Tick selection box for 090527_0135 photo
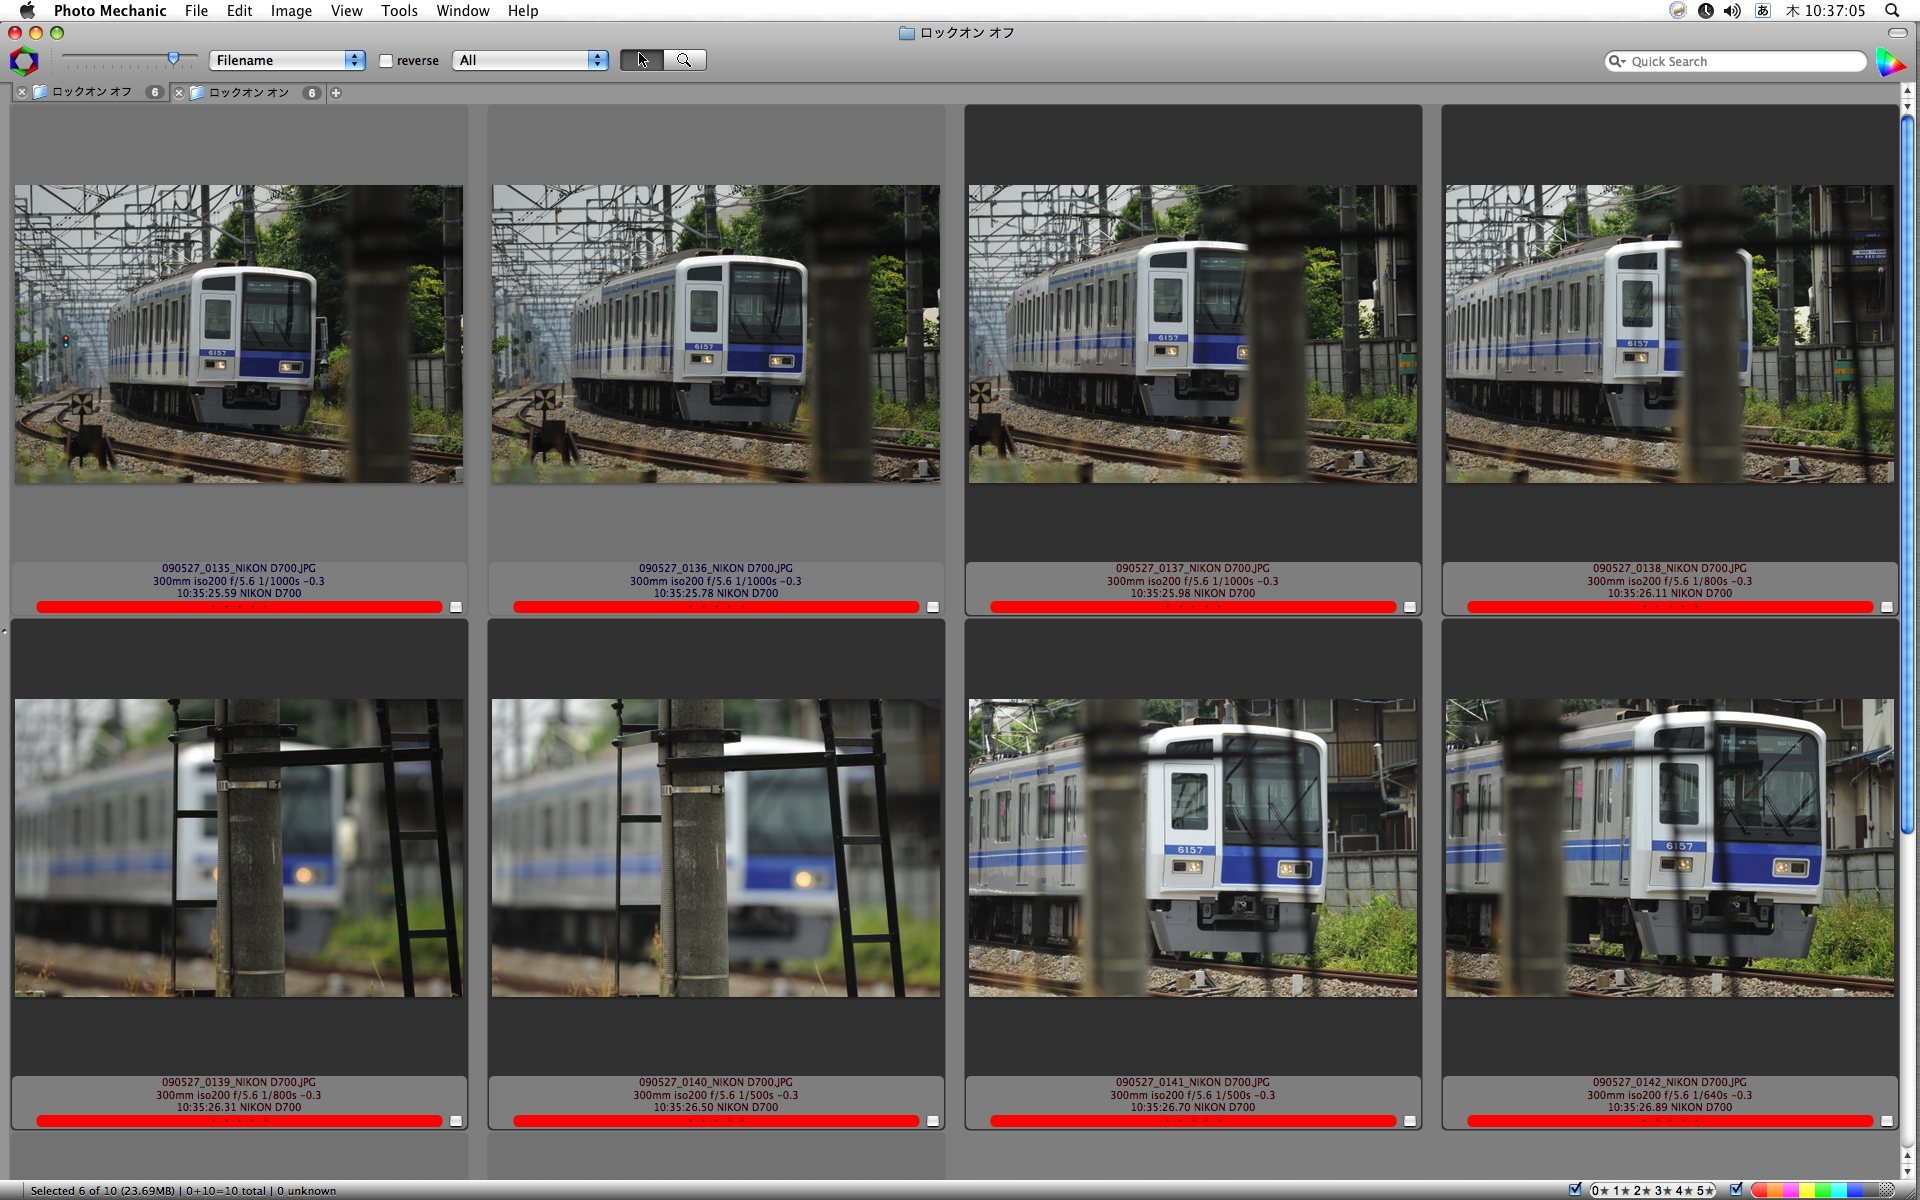 click(x=456, y=607)
